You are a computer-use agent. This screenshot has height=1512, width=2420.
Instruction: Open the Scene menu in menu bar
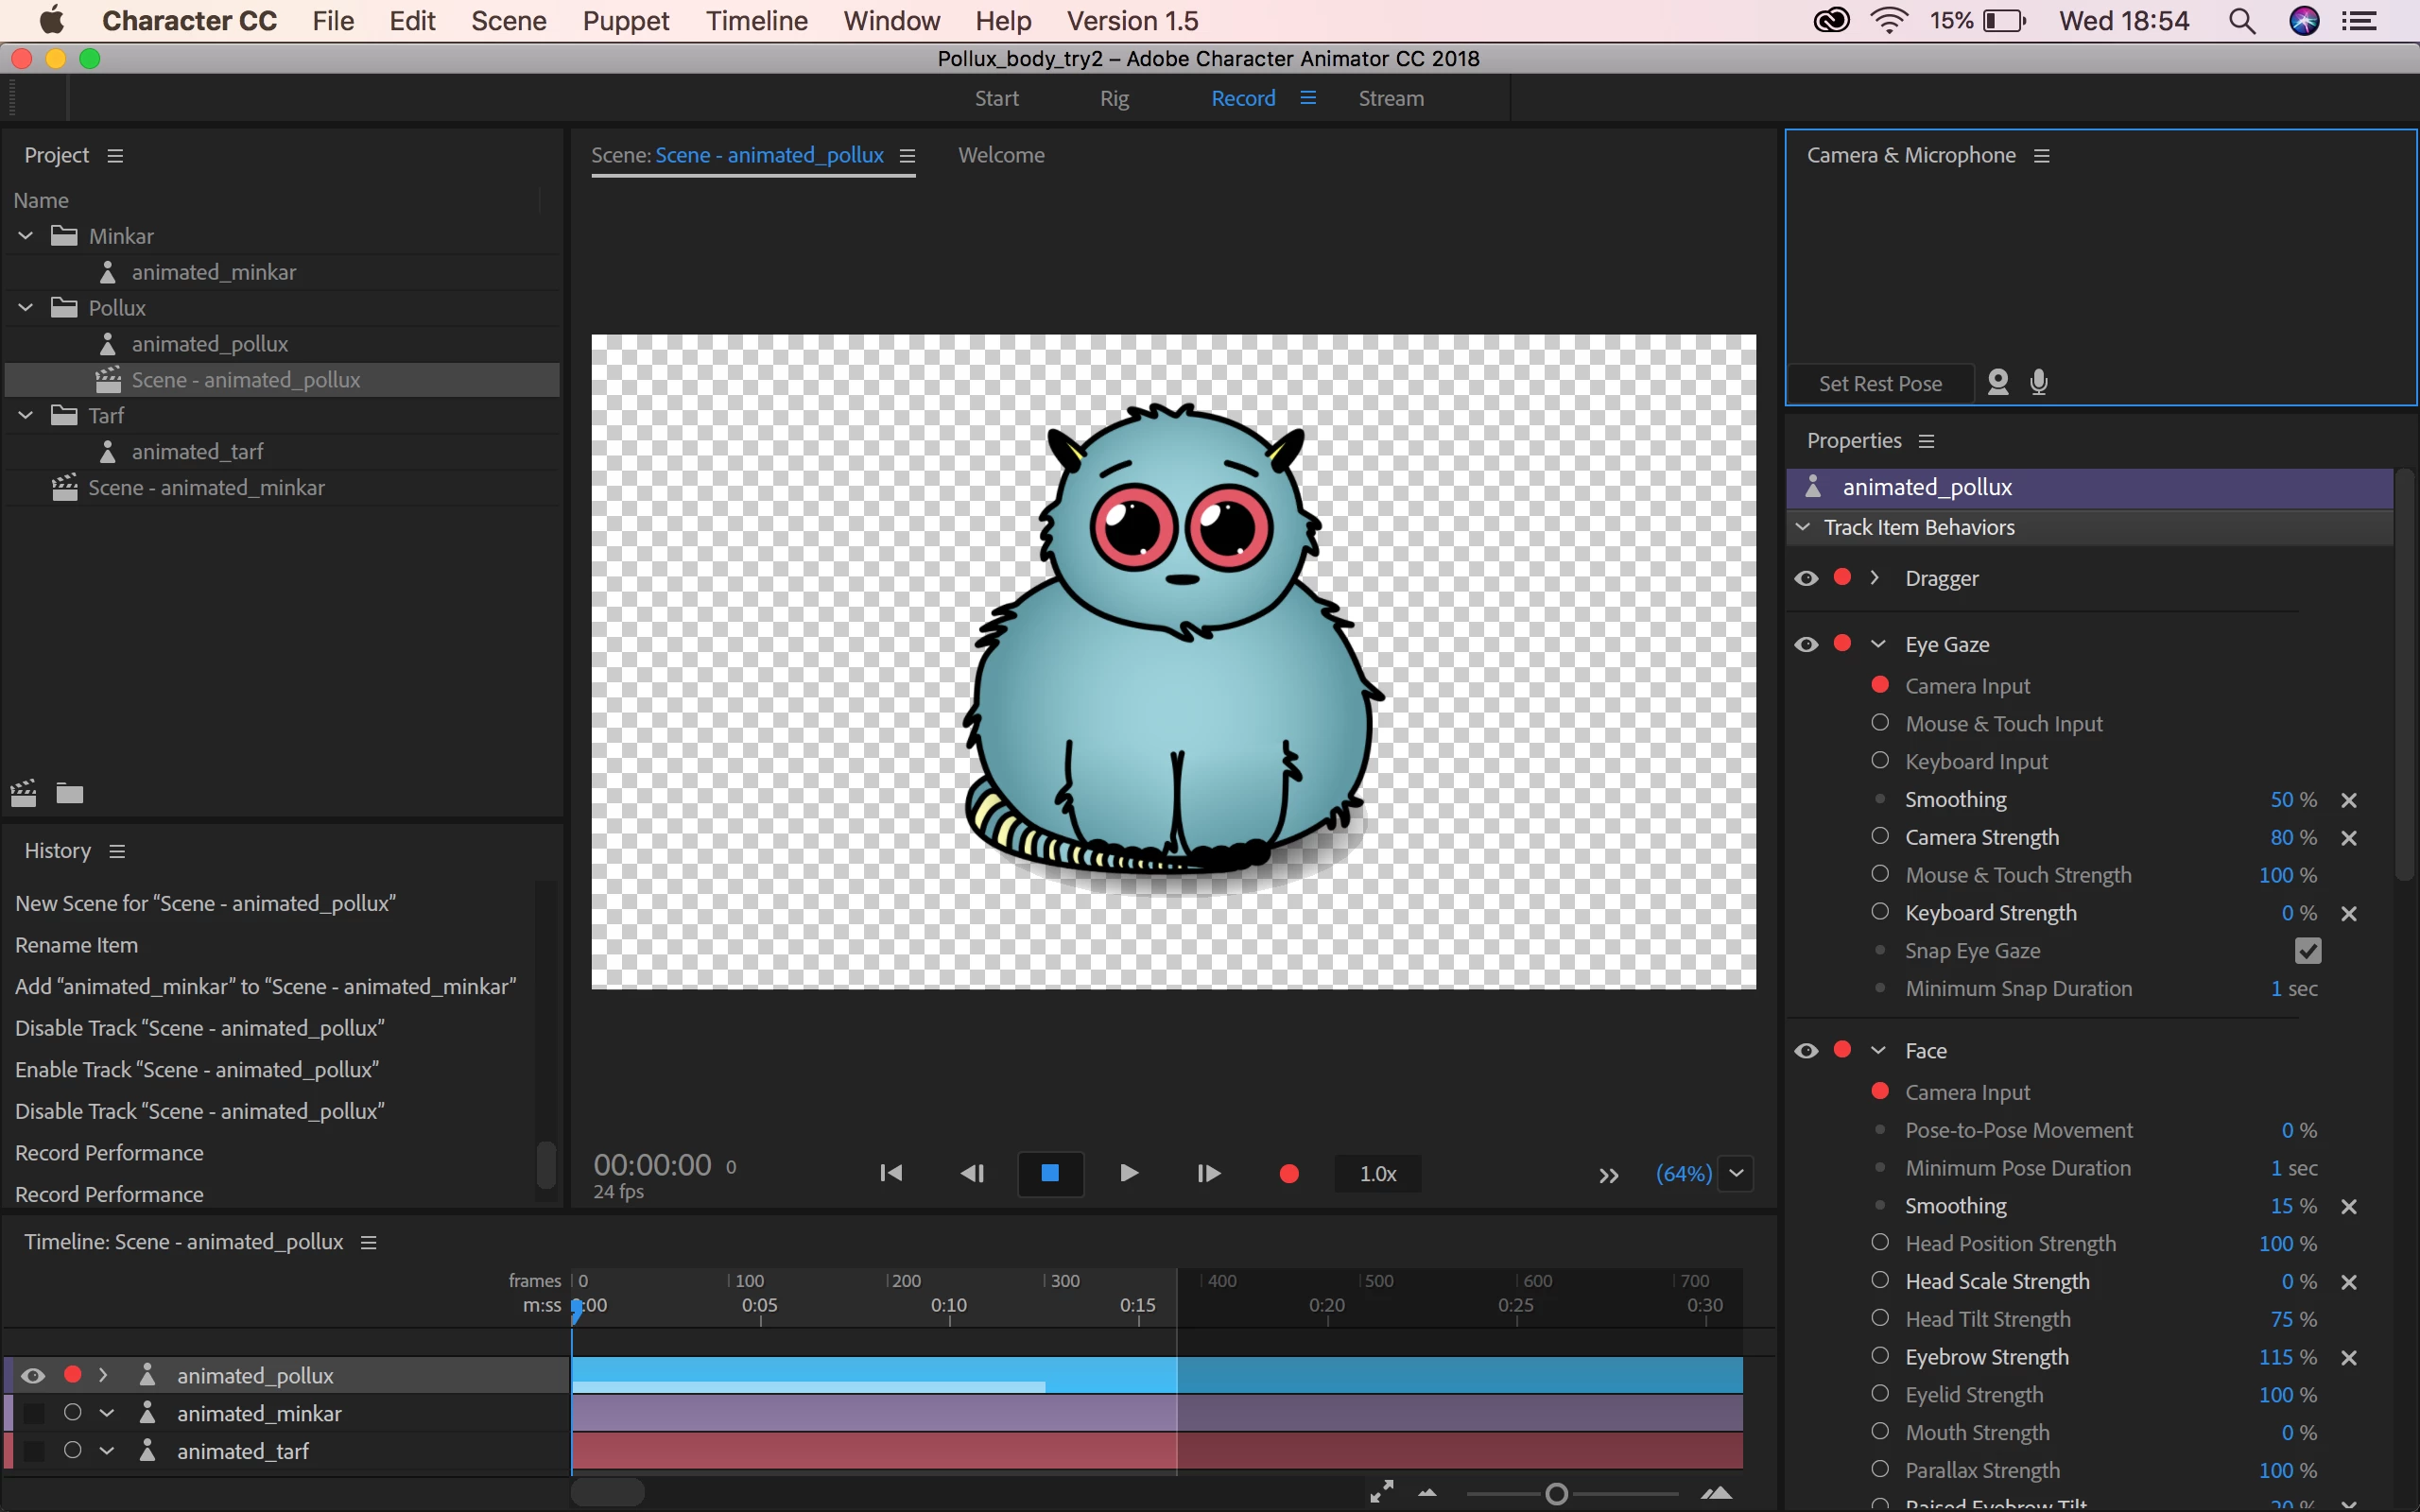[509, 21]
